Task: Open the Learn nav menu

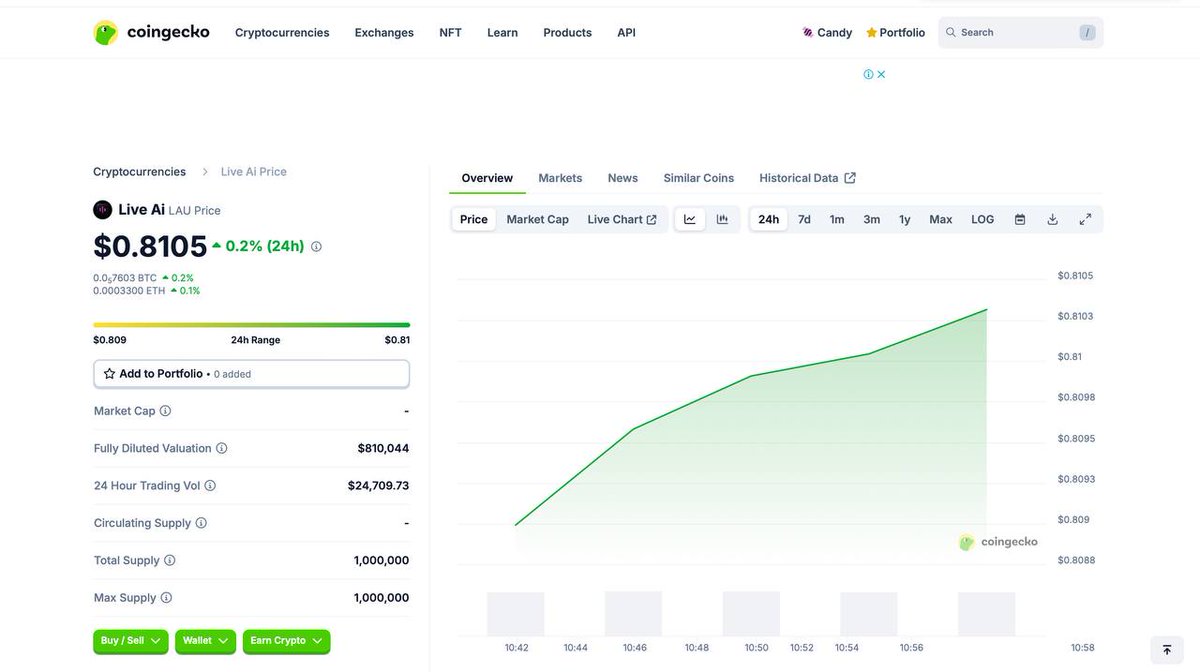Action: click(502, 32)
